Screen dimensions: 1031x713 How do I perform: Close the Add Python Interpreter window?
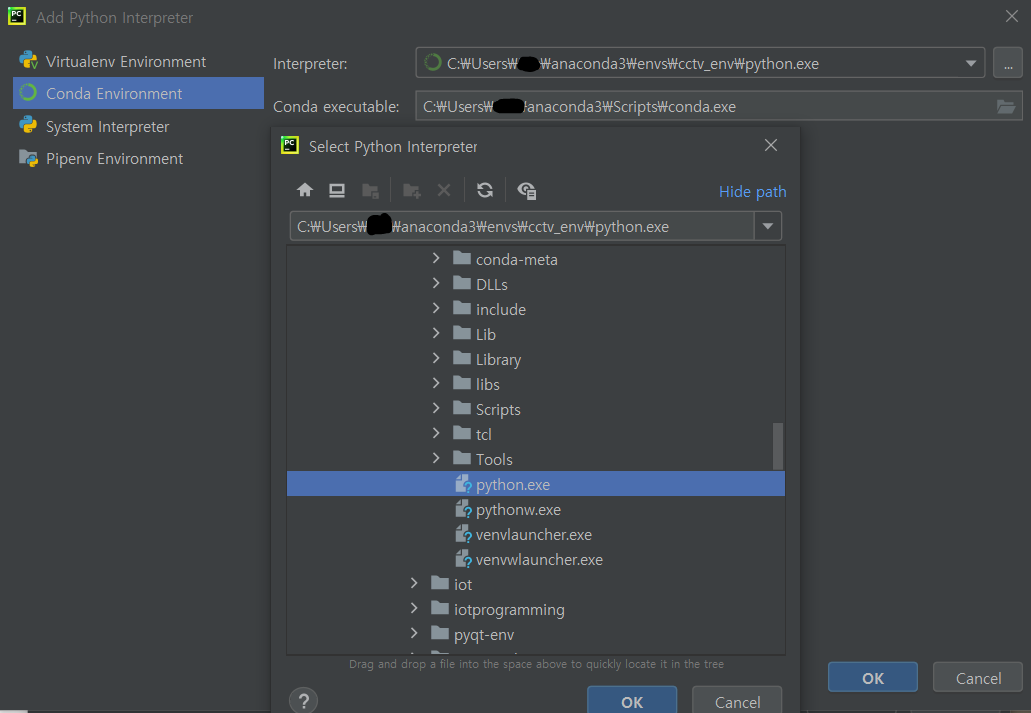[x=1011, y=16]
